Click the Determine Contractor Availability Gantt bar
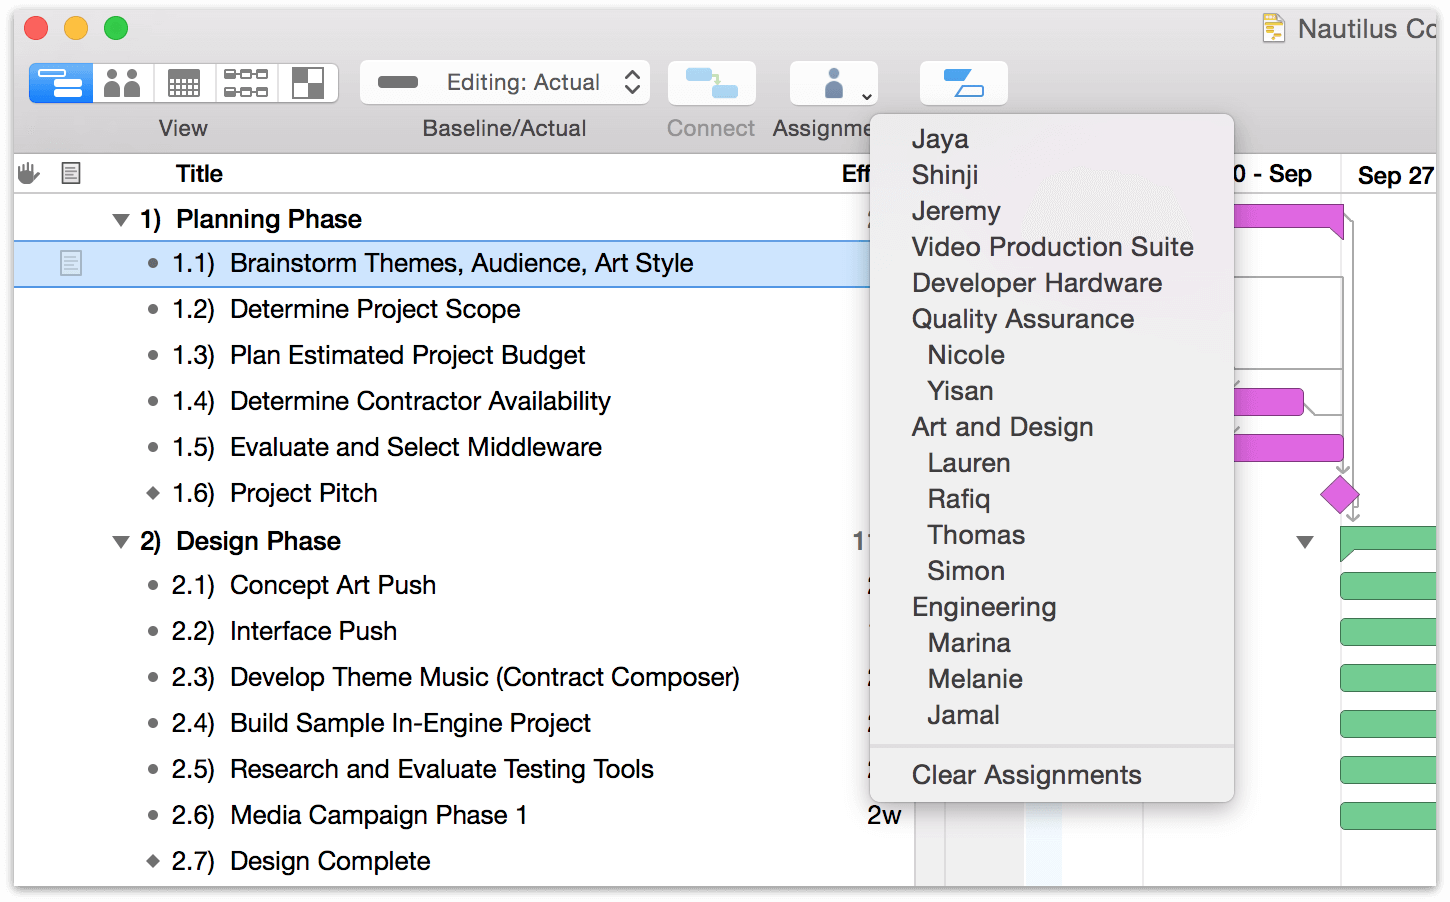 click(x=1268, y=402)
